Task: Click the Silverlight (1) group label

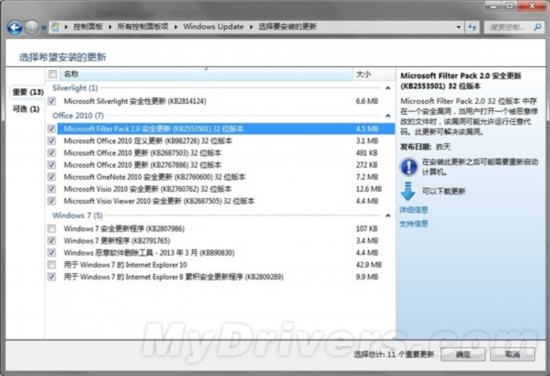Action: [75, 88]
